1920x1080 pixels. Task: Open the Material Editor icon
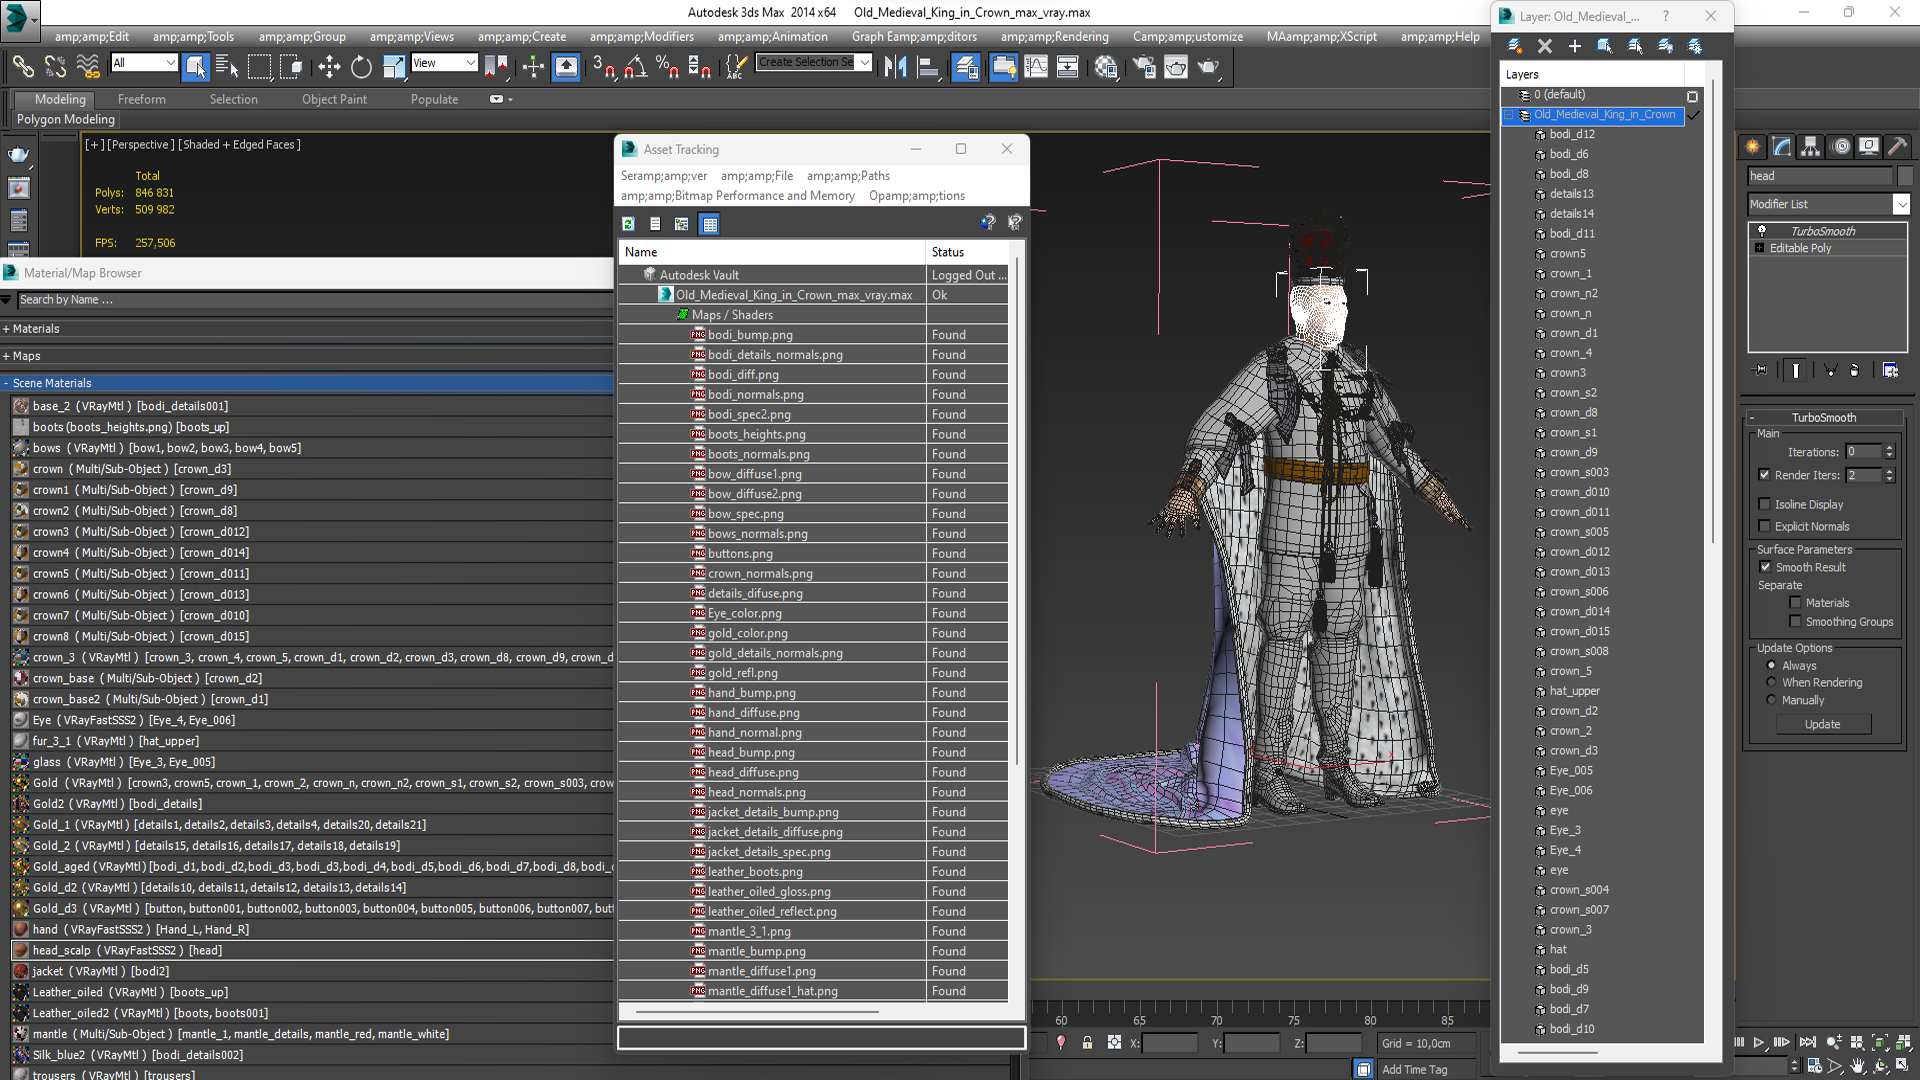pyautogui.click(x=1106, y=66)
